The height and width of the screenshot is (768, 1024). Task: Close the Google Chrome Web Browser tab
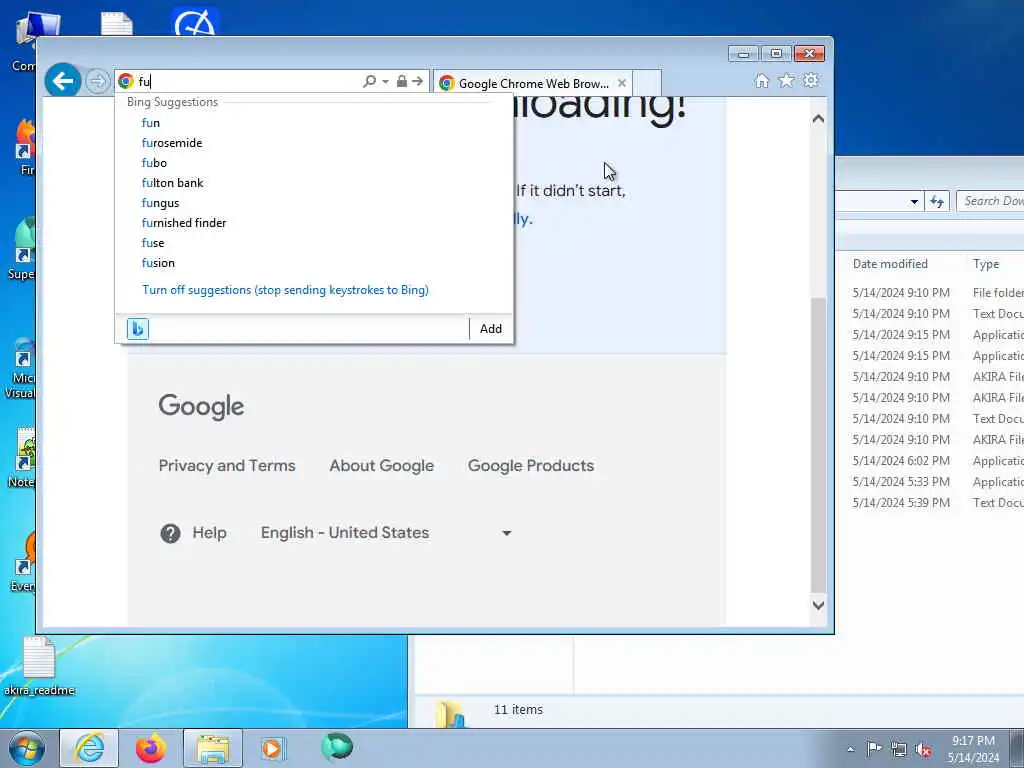point(622,83)
